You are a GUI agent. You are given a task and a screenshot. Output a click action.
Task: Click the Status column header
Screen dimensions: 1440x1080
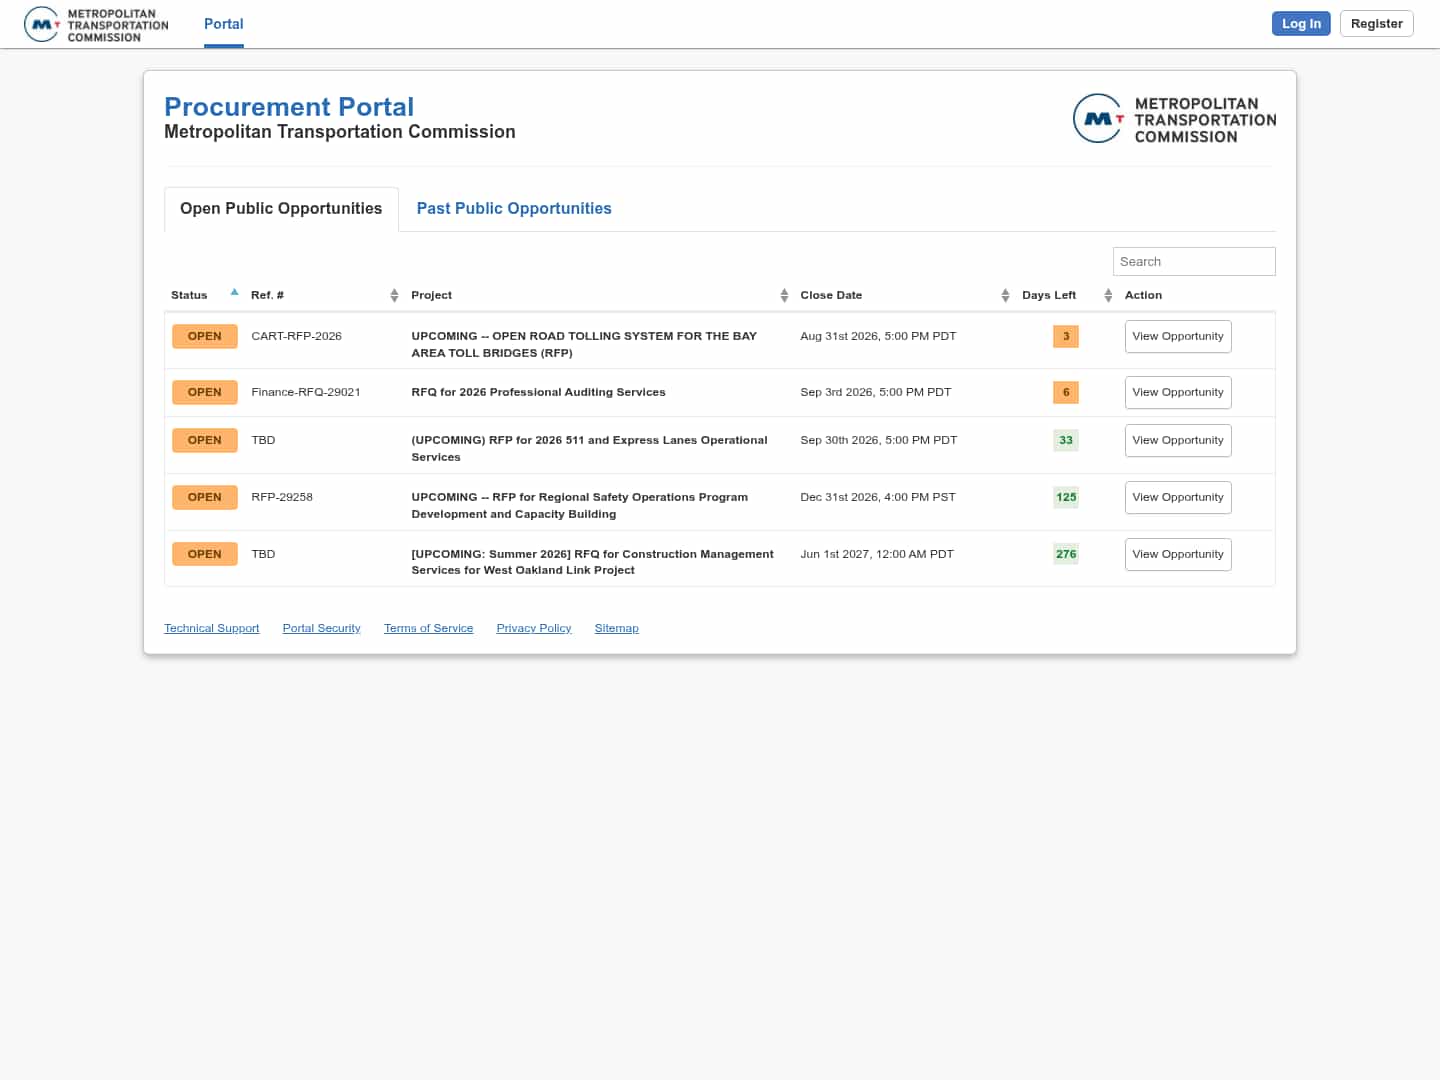[189, 296]
